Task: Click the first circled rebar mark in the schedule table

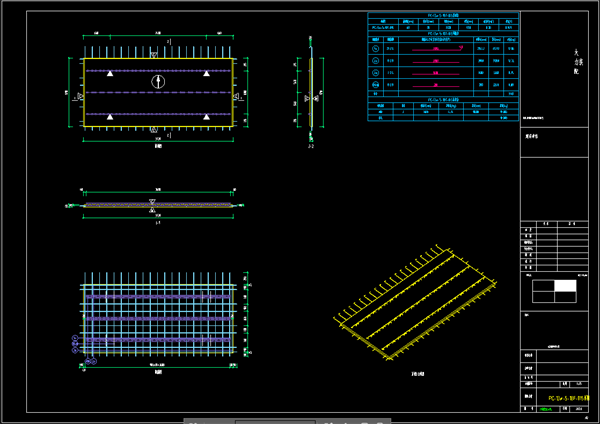Action: 376,49
